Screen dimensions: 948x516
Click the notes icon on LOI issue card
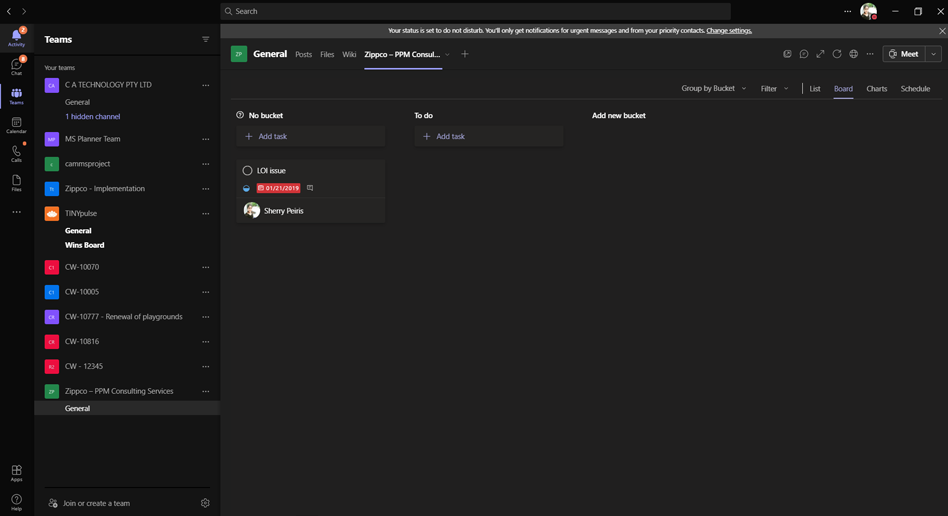(310, 188)
